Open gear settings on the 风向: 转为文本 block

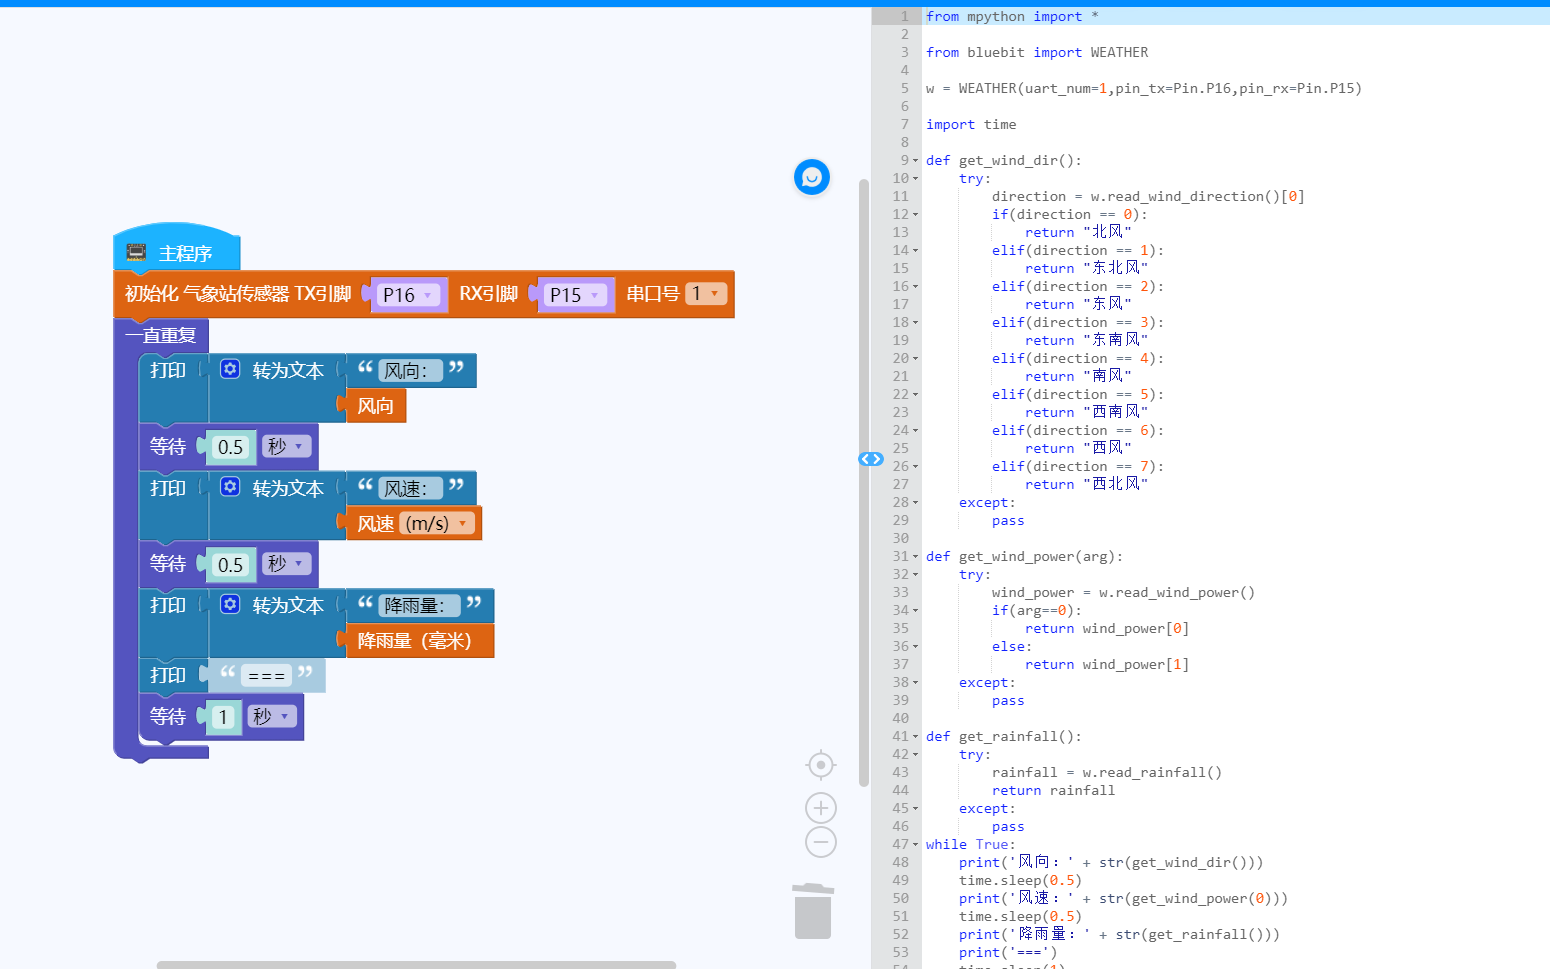230,369
